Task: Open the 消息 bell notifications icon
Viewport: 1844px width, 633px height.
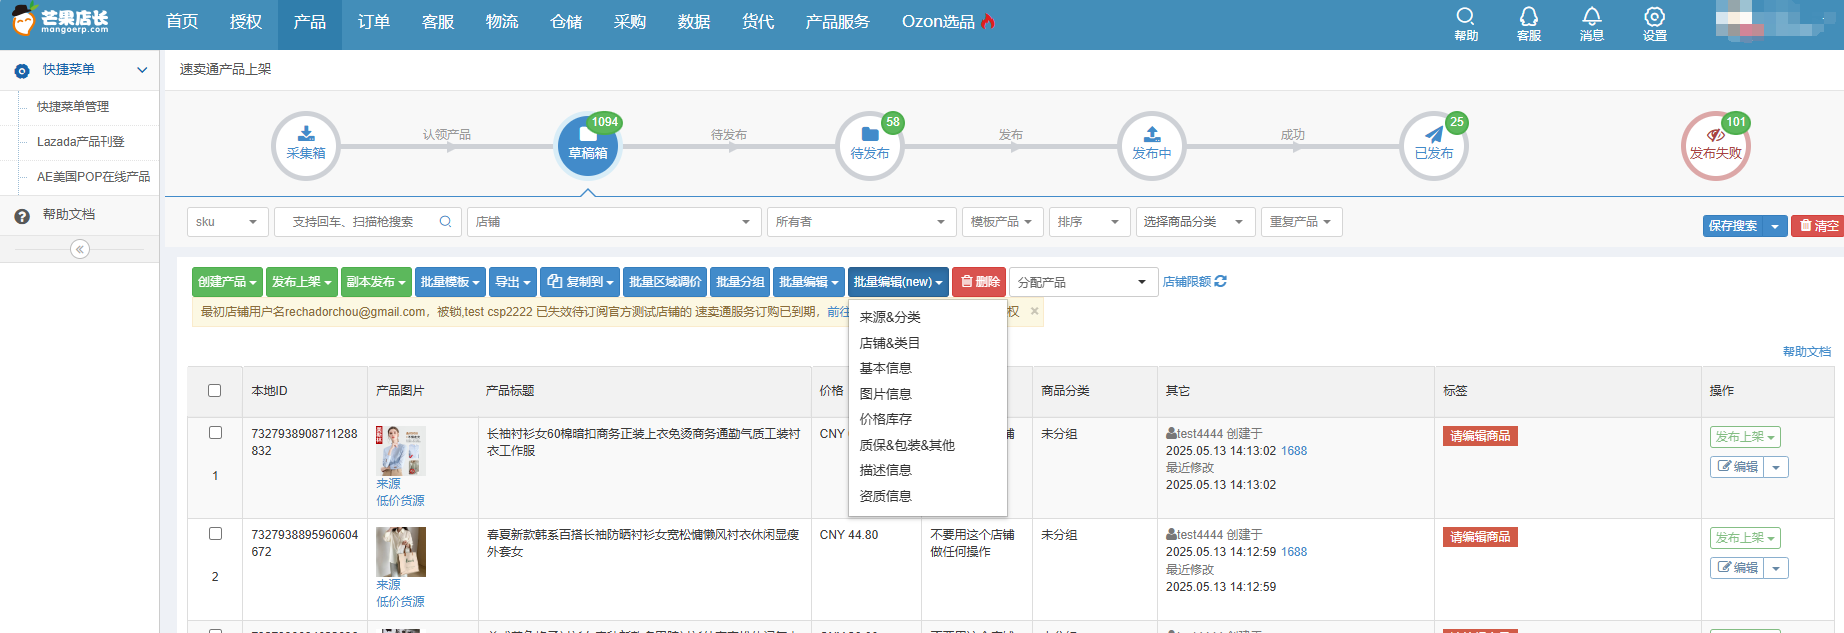Action: click(1591, 24)
